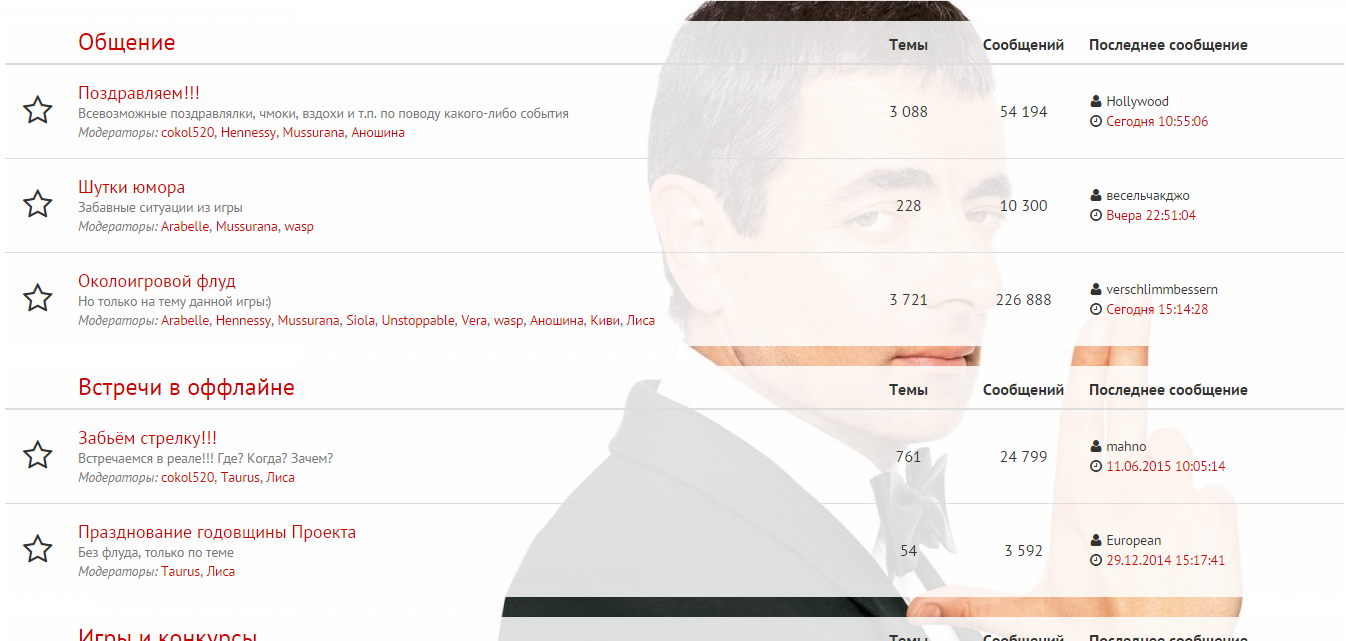Toggle favorite star for Поздравляем!!! forum

pos(37,110)
